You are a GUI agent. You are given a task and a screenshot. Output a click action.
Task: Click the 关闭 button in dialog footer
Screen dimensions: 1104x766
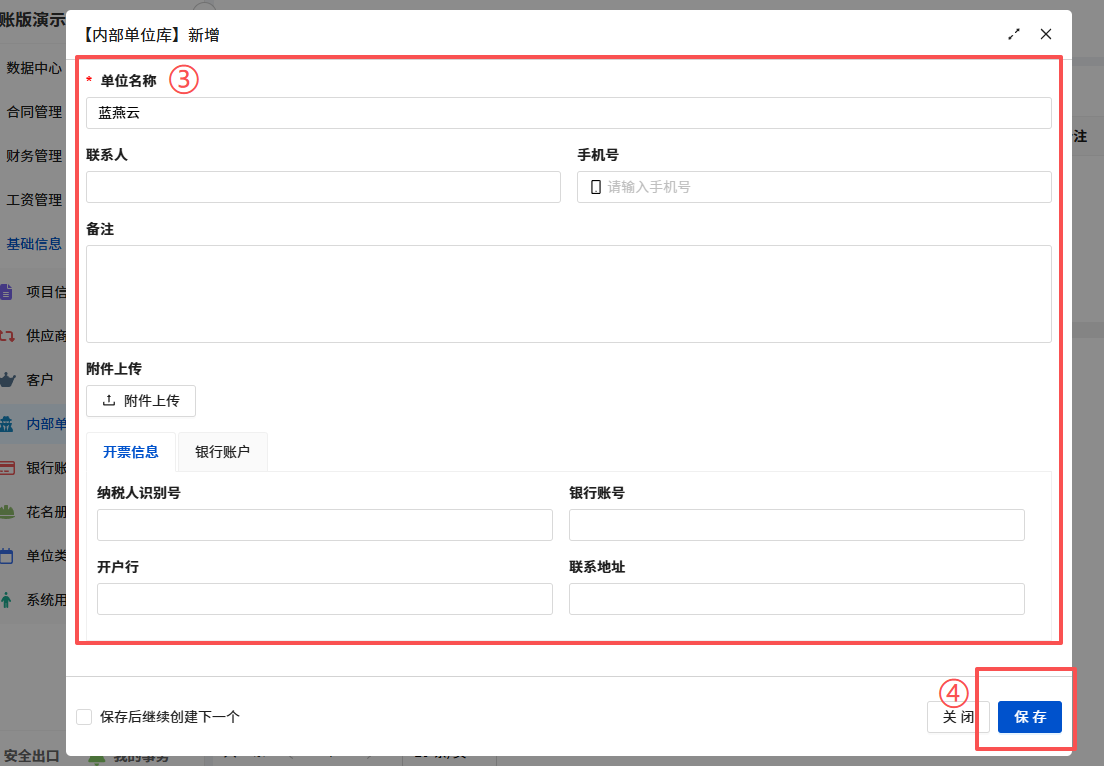[x=958, y=717]
